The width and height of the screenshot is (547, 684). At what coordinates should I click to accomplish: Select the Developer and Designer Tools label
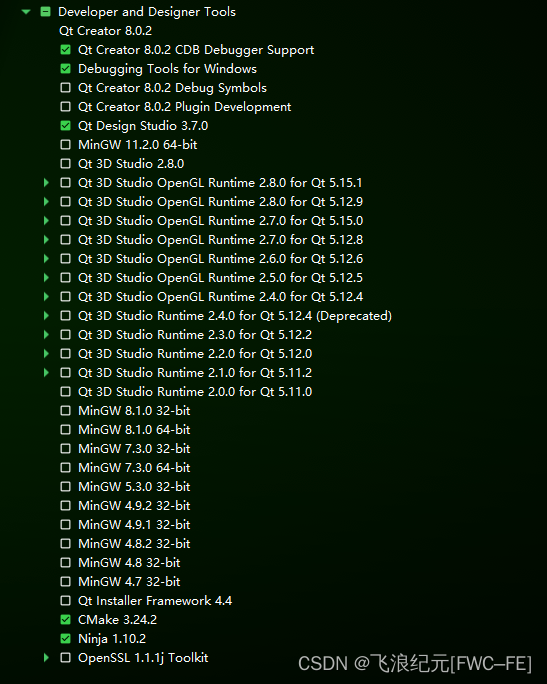(147, 12)
